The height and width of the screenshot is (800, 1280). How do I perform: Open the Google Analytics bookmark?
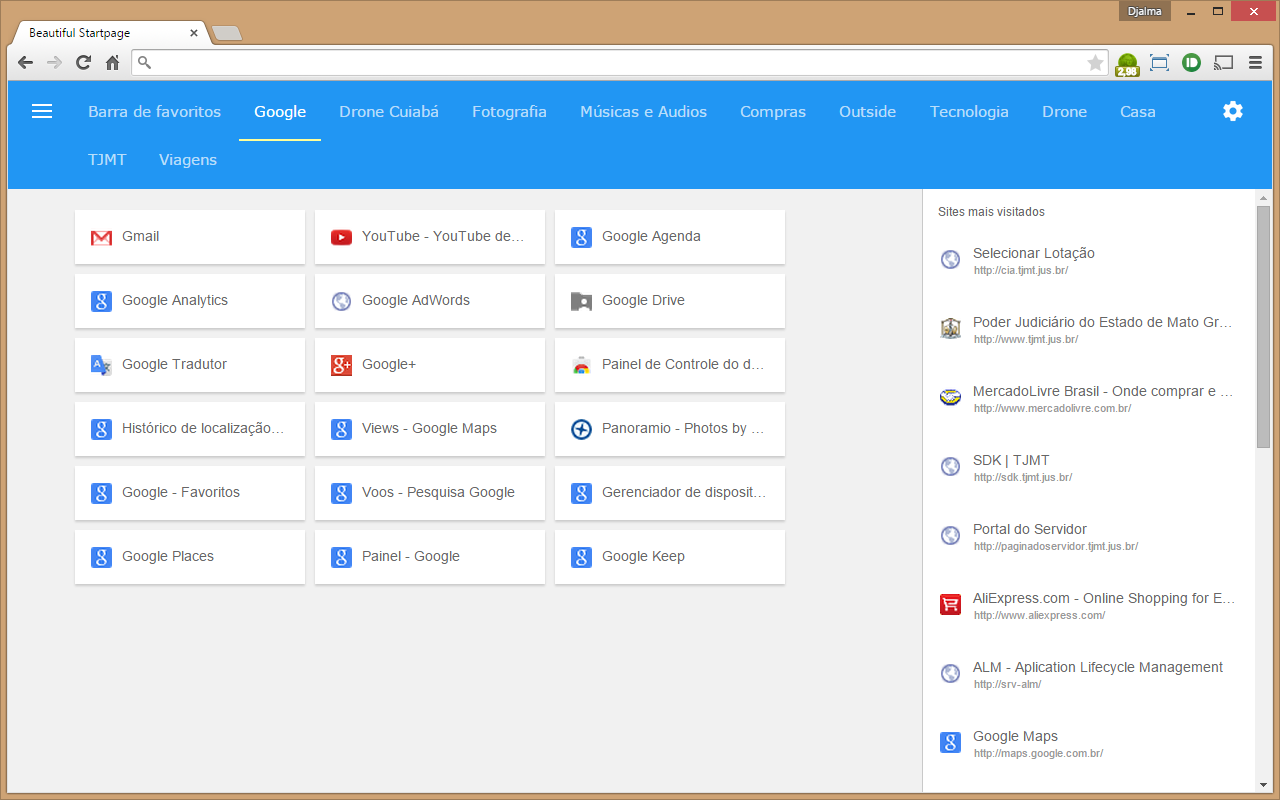pyautogui.click(x=190, y=301)
